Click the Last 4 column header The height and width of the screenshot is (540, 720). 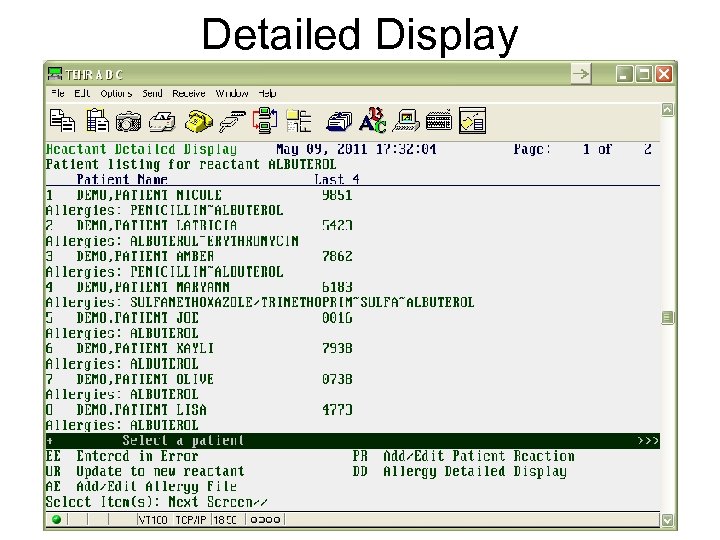click(337, 179)
